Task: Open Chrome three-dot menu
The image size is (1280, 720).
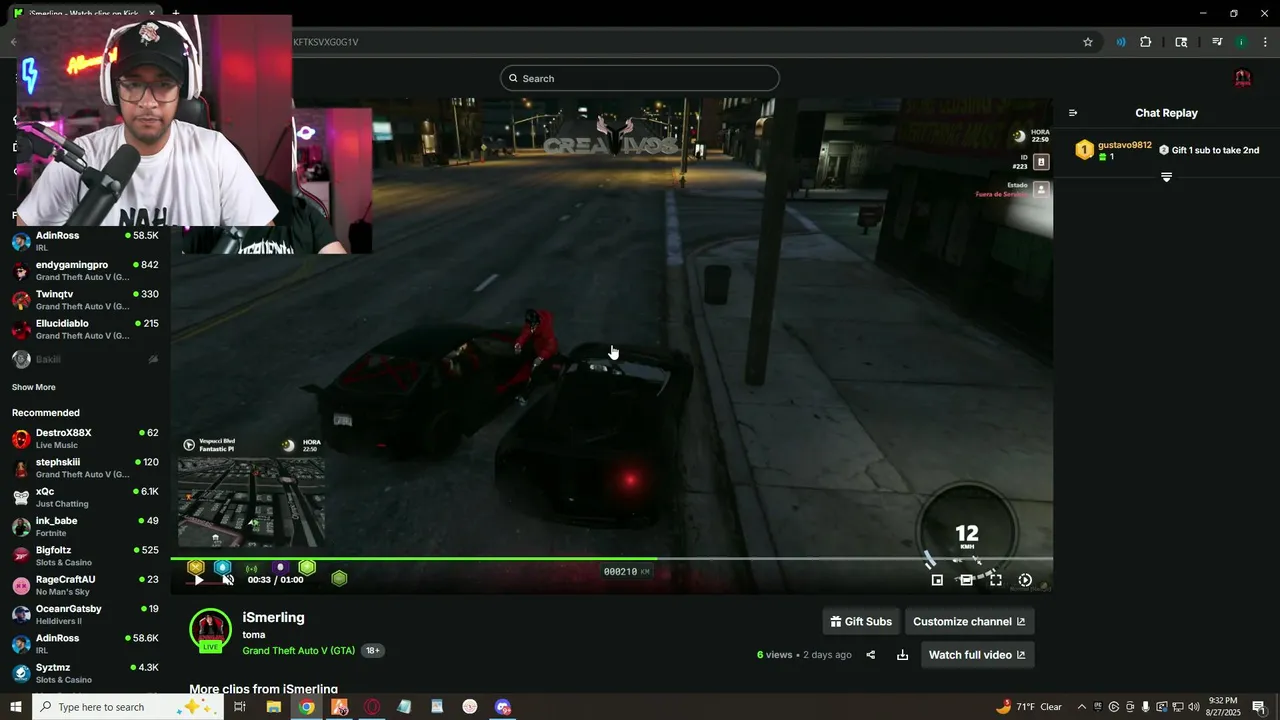Action: pyautogui.click(x=1265, y=42)
